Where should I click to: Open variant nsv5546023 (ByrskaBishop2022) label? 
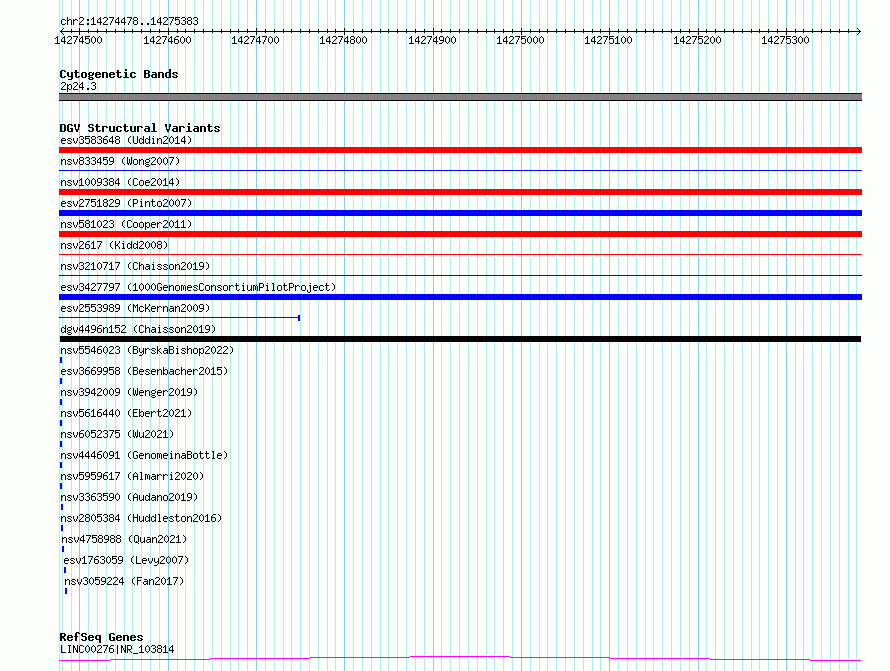point(147,350)
